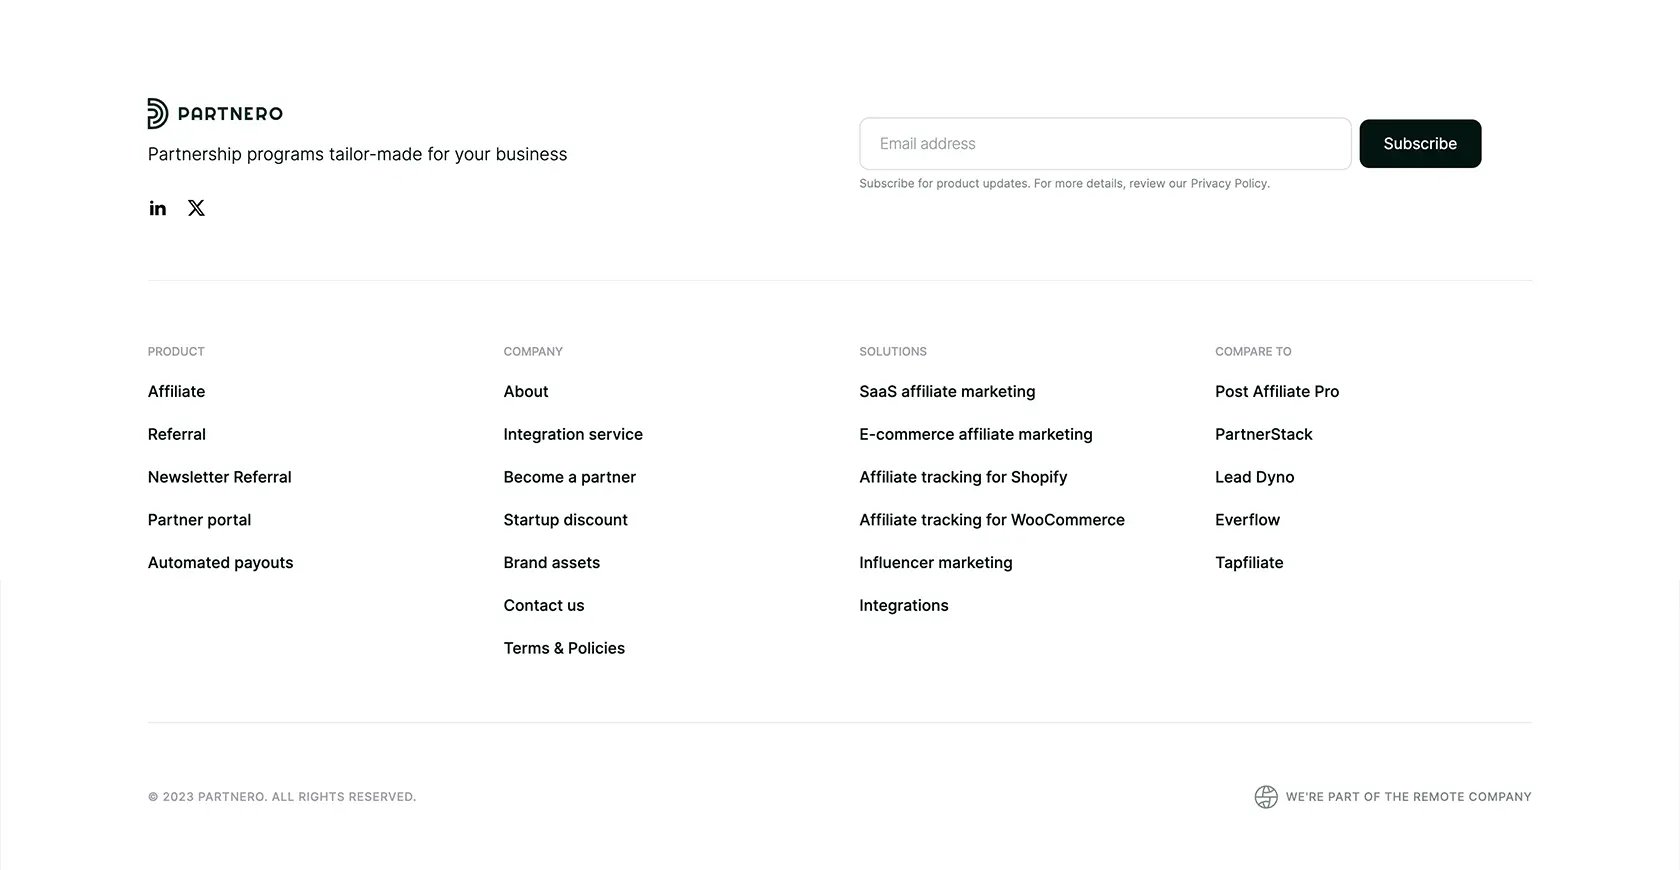This screenshot has width=1680, height=870.
Task: View Terms & Policies
Action: (564, 648)
